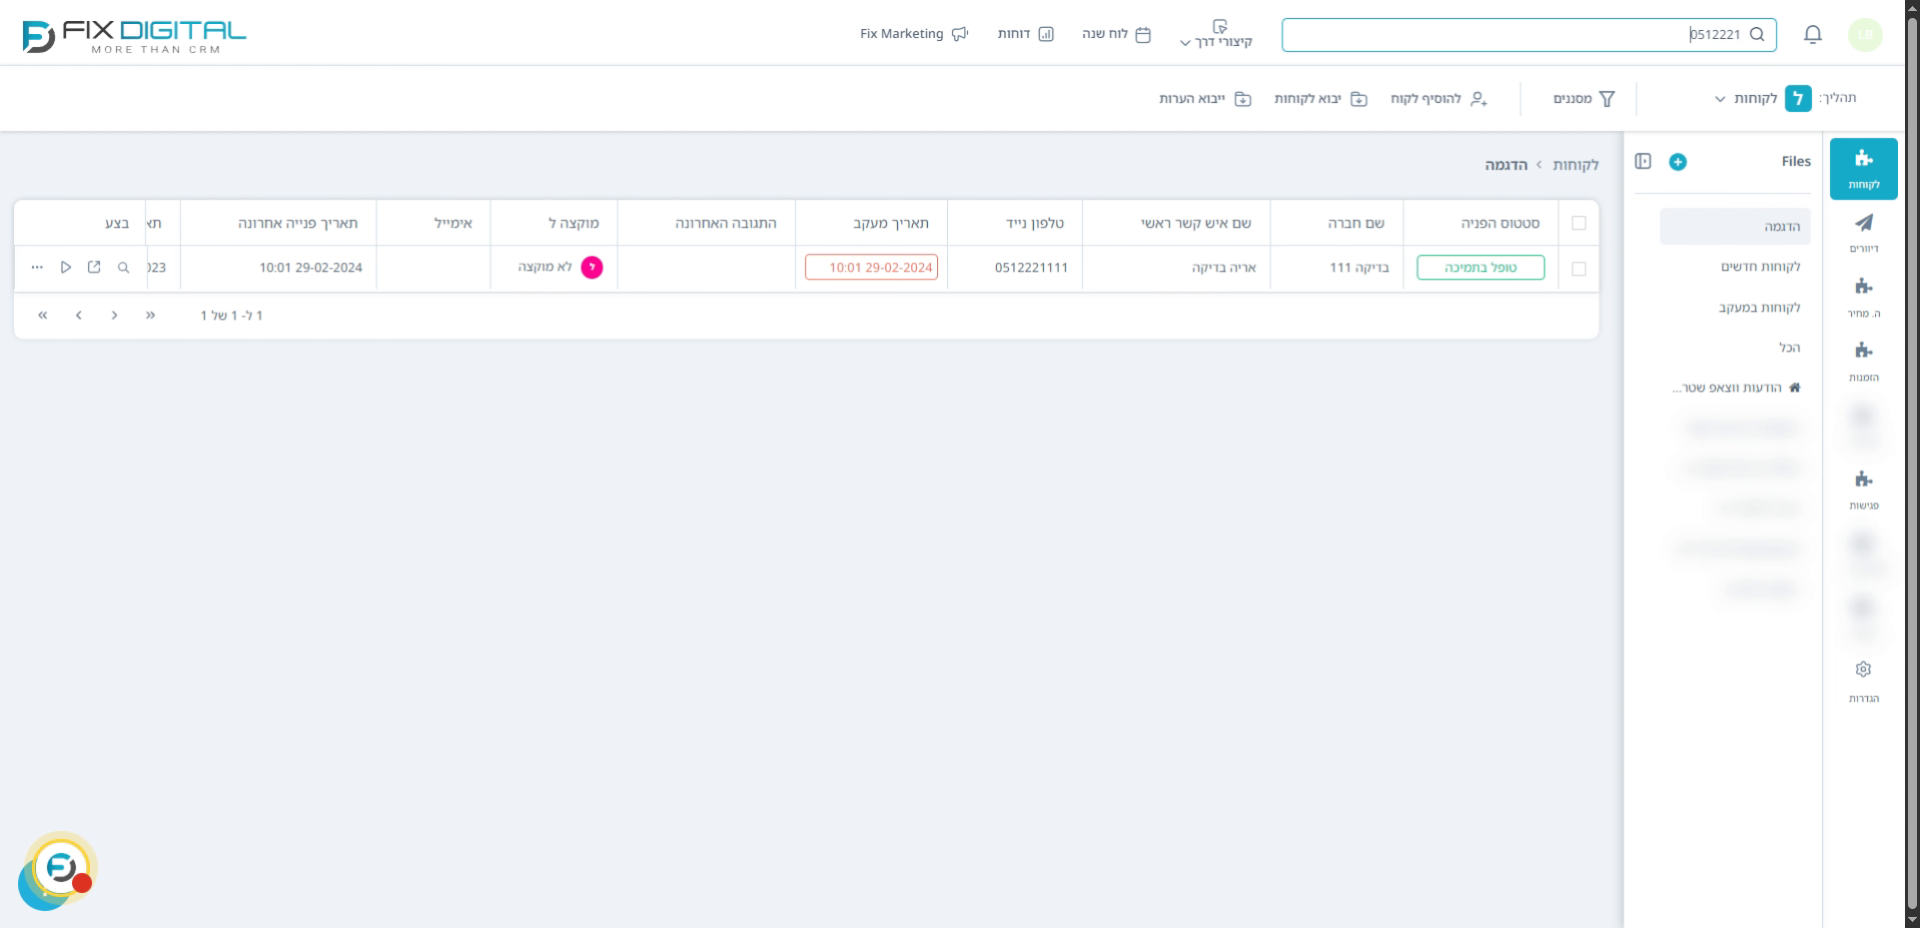Screen dimensions: 1920x928
Task: Open the דיוורים paper-plane sidebar item
Action: click(x=1863, y=232)
